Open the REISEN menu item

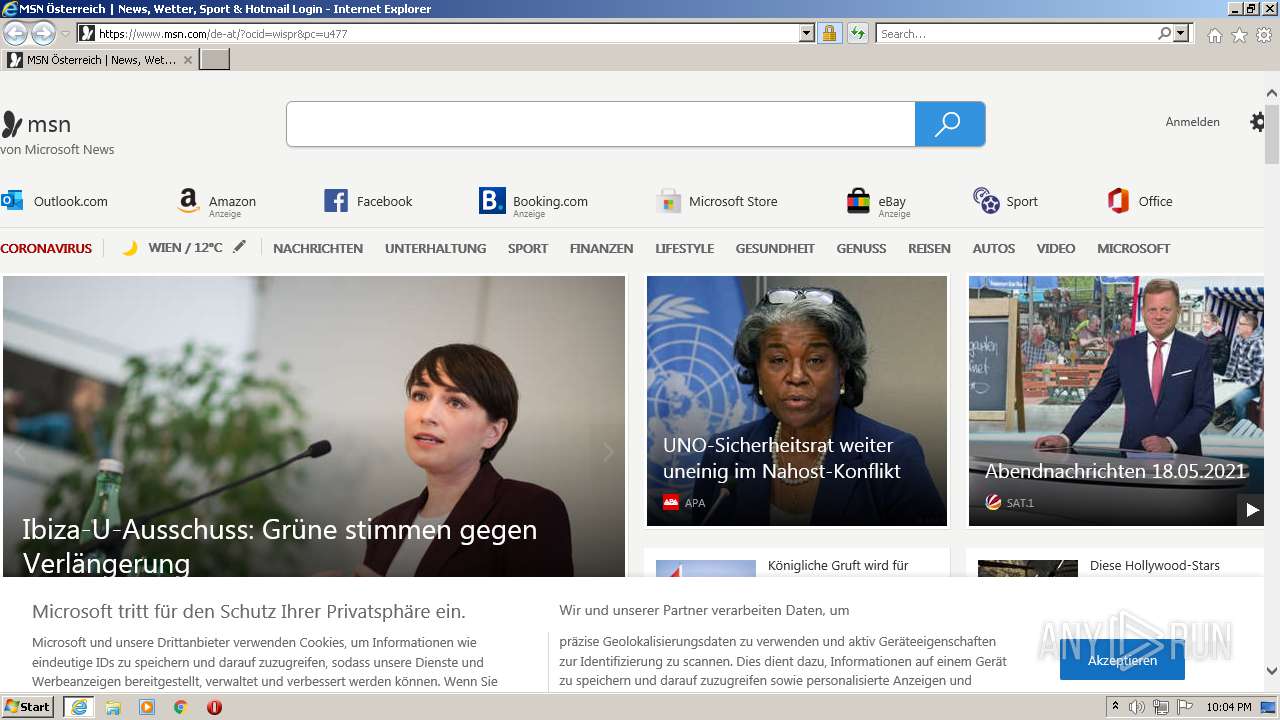click(929, 248)
